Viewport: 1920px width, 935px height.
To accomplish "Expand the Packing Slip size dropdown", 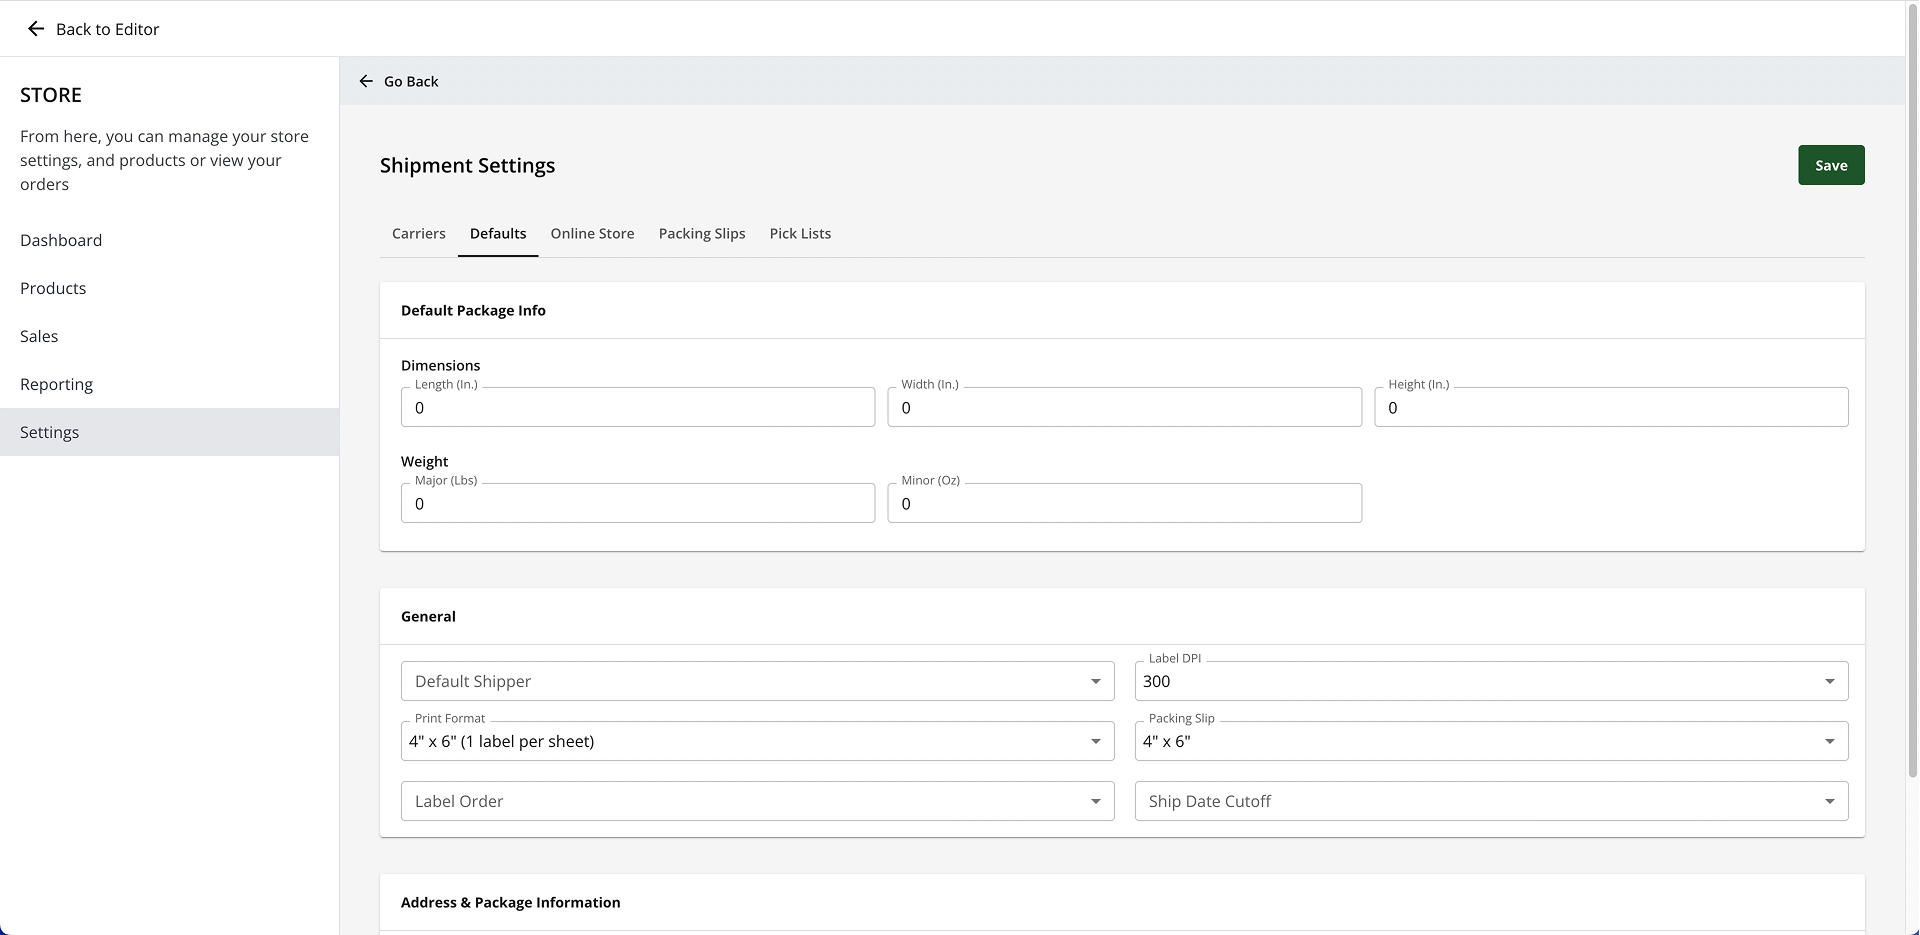I will click(1490, 741).
